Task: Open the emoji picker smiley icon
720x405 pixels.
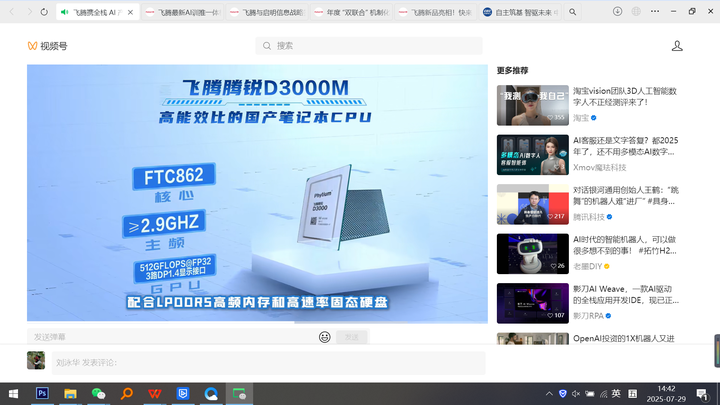Action: [x=325, y=337]
